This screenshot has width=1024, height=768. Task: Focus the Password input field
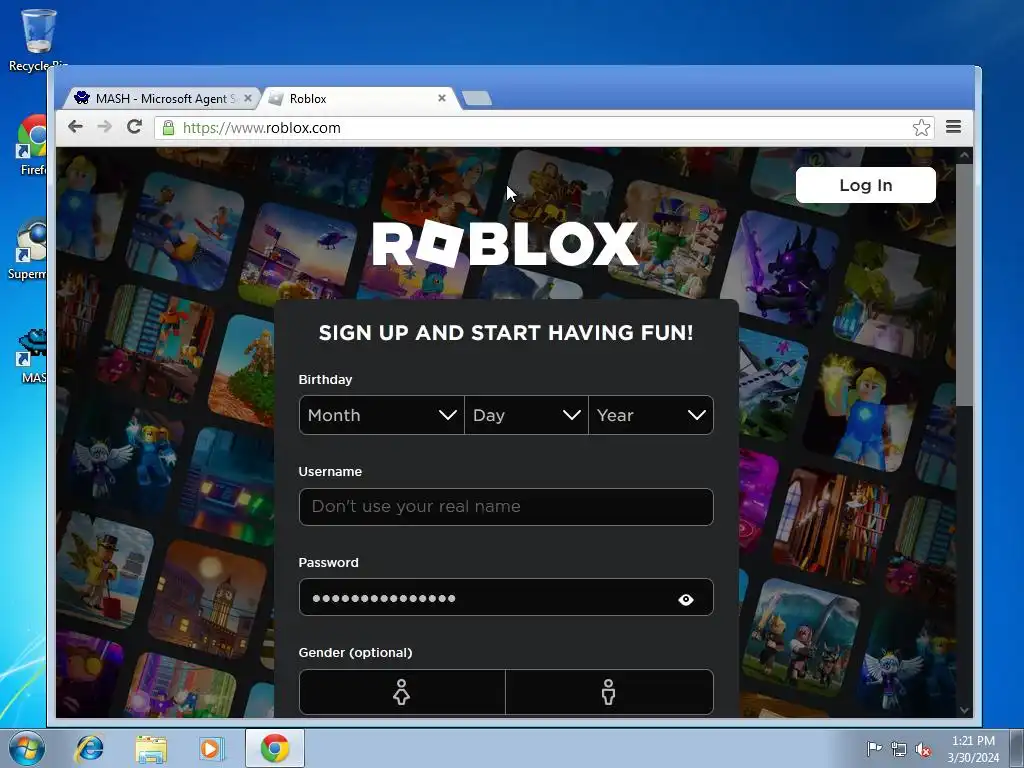506,598
